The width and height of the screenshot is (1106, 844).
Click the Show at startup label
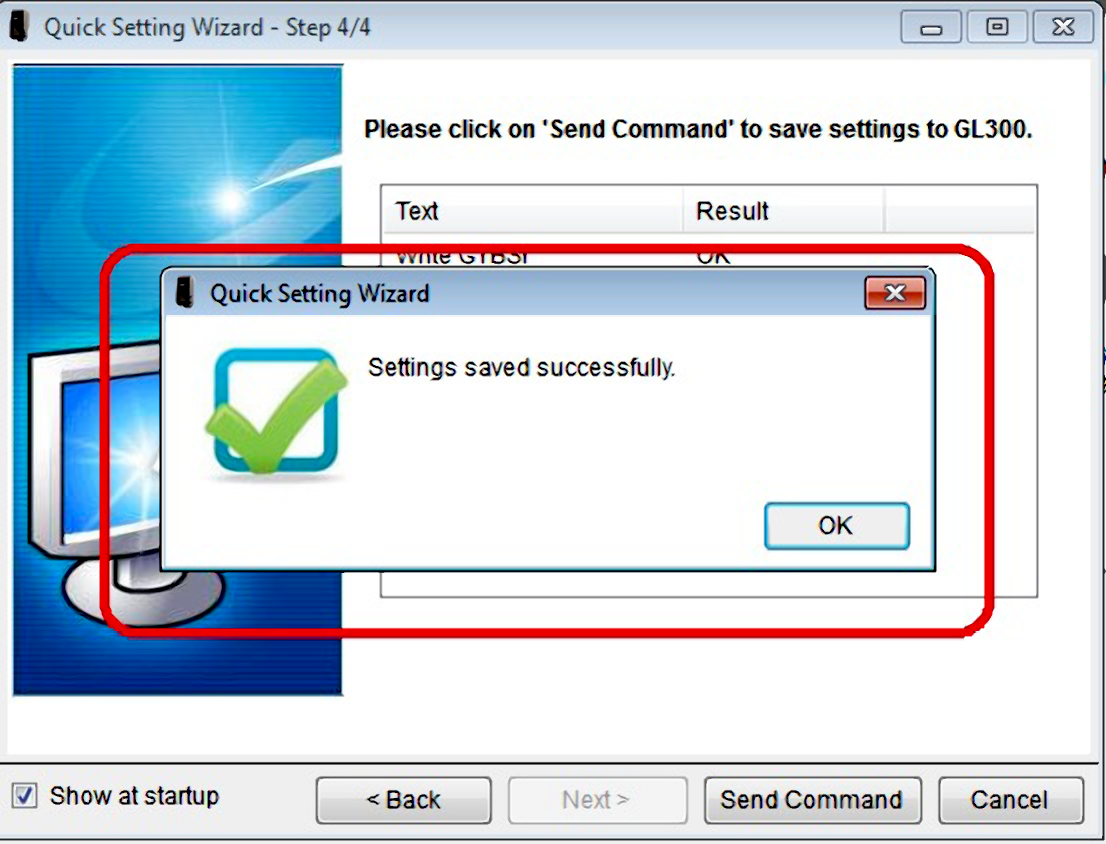pyautogui.click(x=135, y=796)
